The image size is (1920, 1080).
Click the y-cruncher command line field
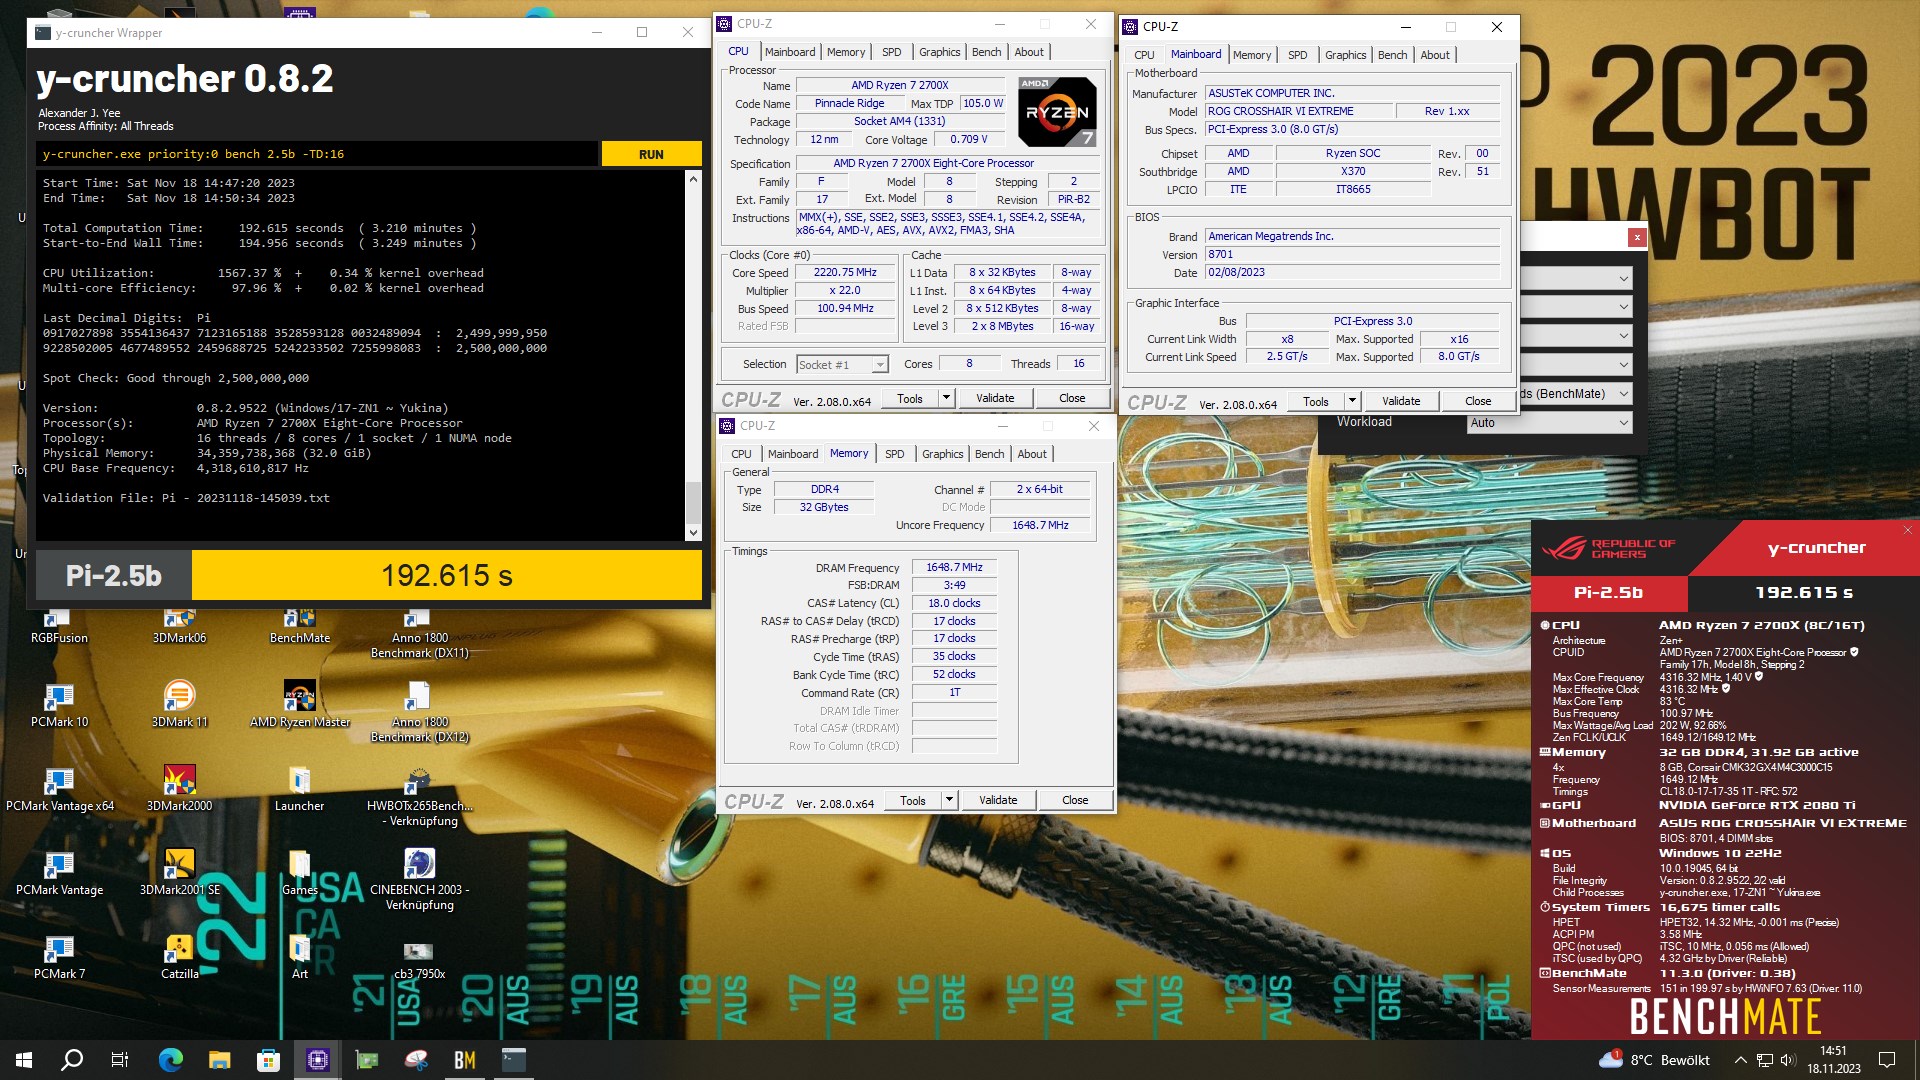pos(318,154)
